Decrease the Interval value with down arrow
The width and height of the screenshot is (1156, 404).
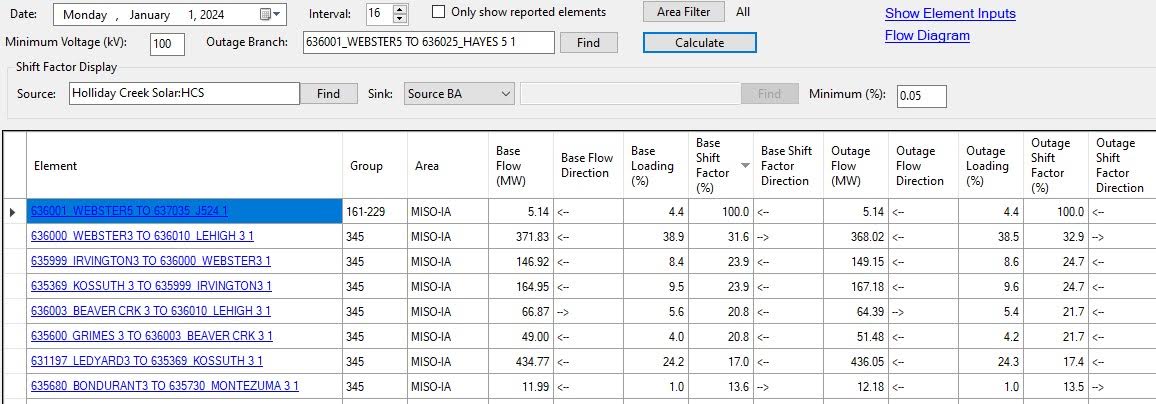[x=400, y=18]
